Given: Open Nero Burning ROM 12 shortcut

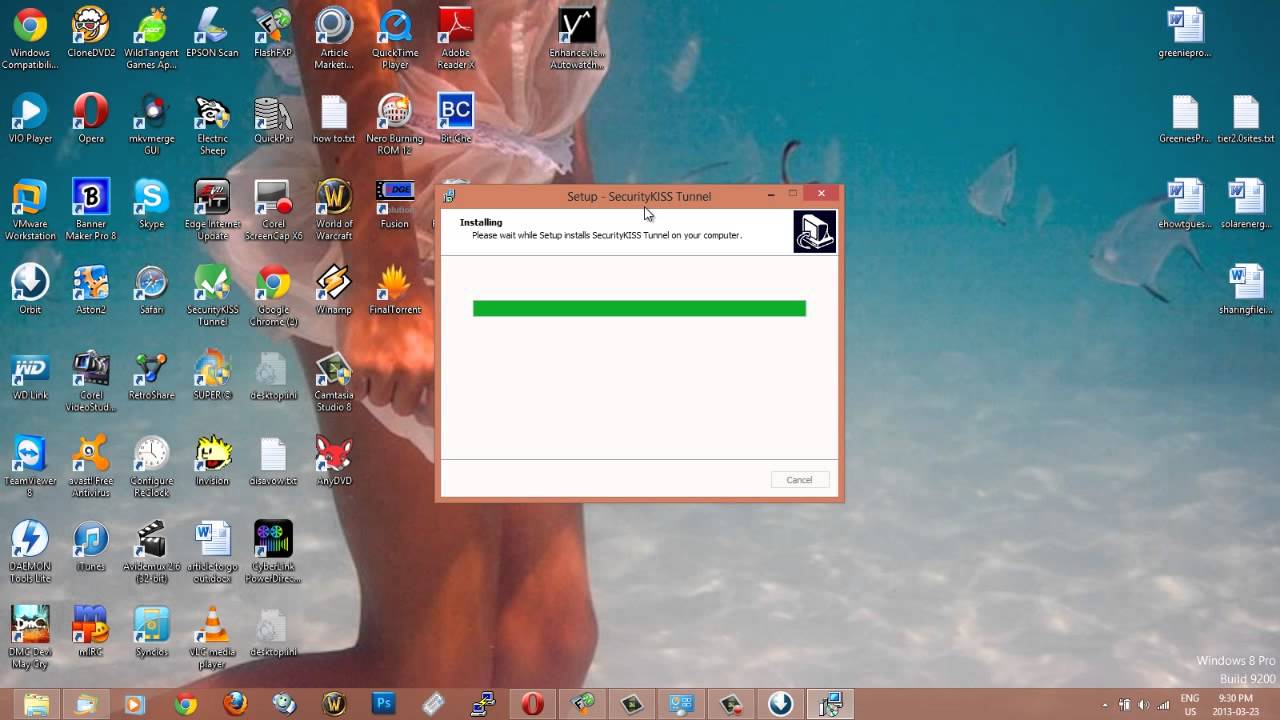Looking at the screenshot, I should point(394,124).
